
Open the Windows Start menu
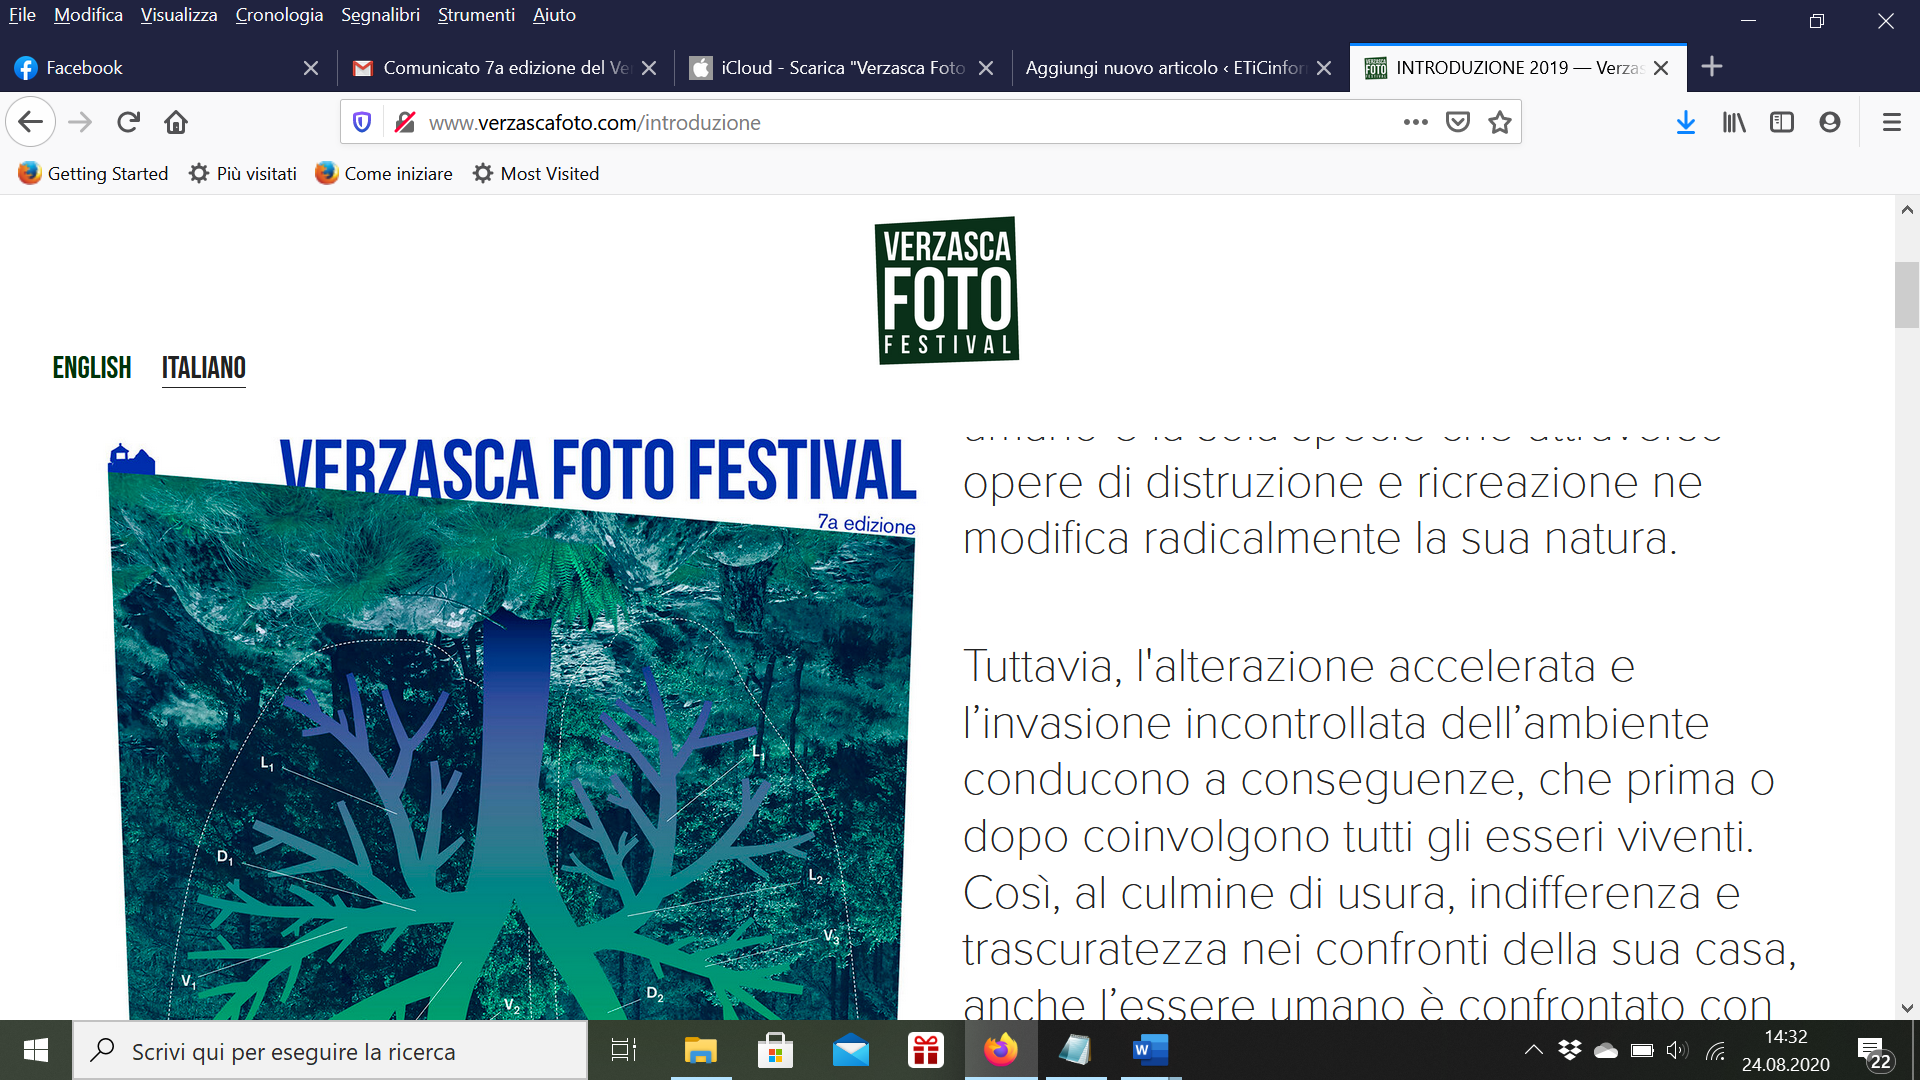coord(36,1050)
